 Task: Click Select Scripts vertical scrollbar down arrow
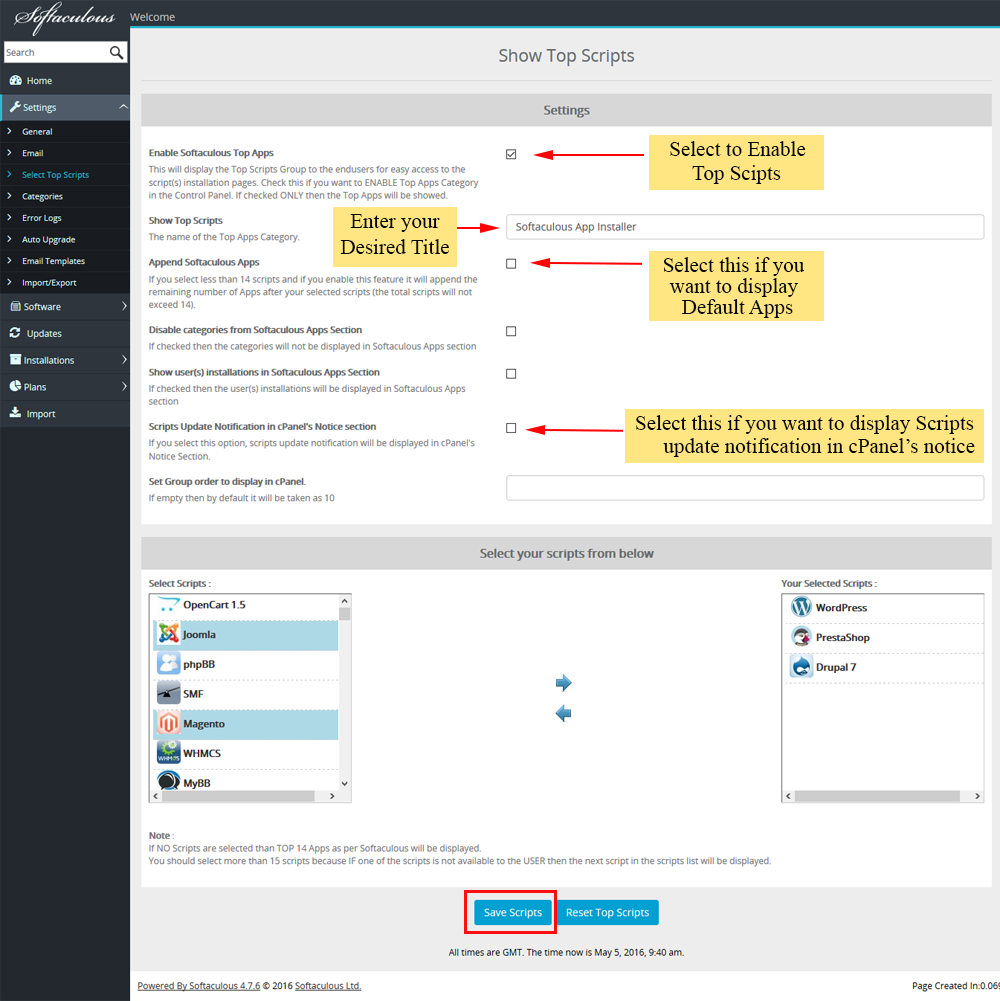click(x=344, y=783)
